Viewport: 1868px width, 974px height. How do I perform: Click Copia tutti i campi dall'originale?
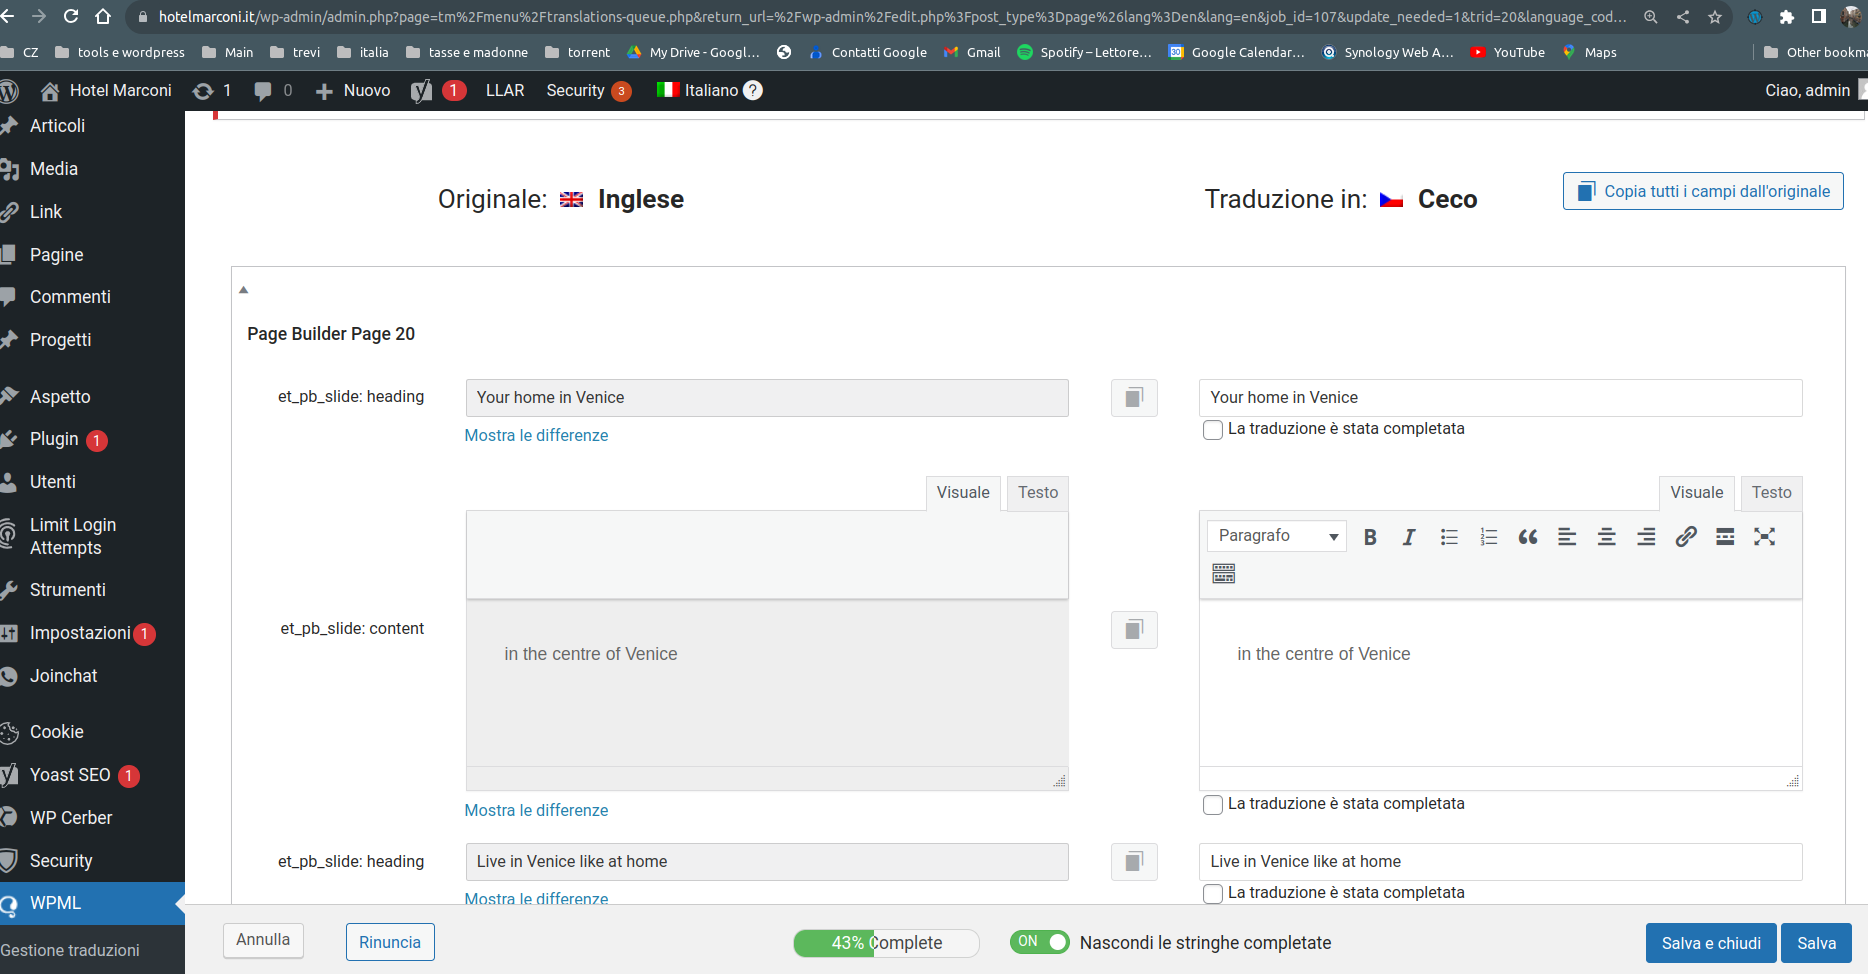tap(1703, 191)
